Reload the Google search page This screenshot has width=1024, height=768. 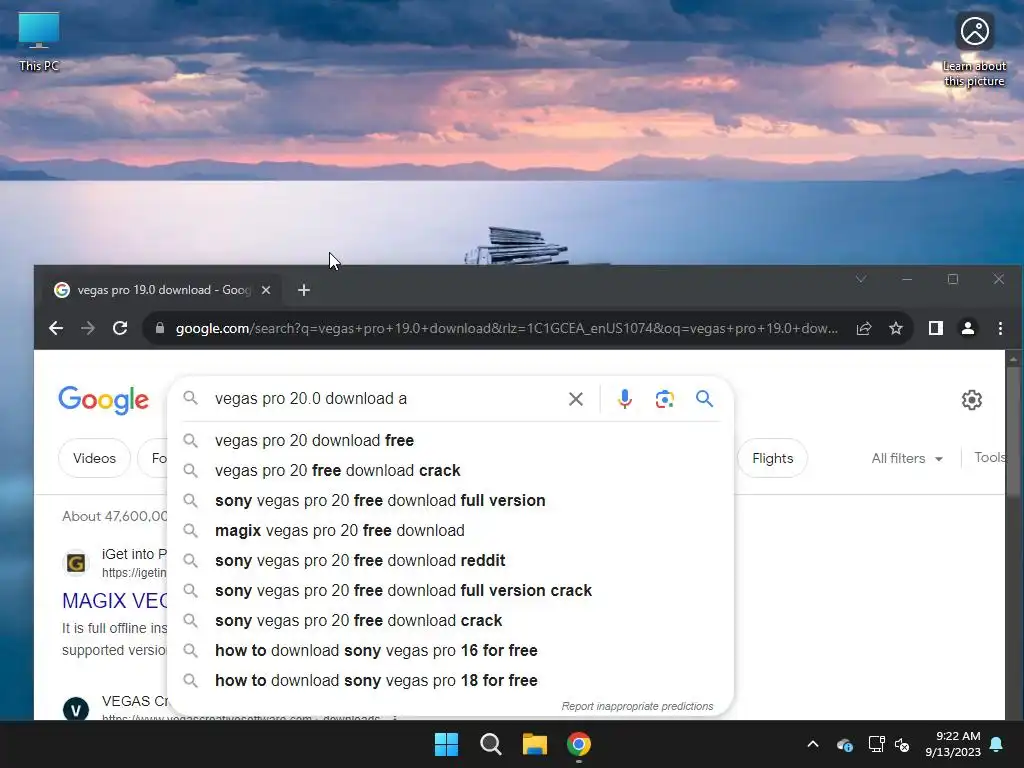[x=120, y=328]
